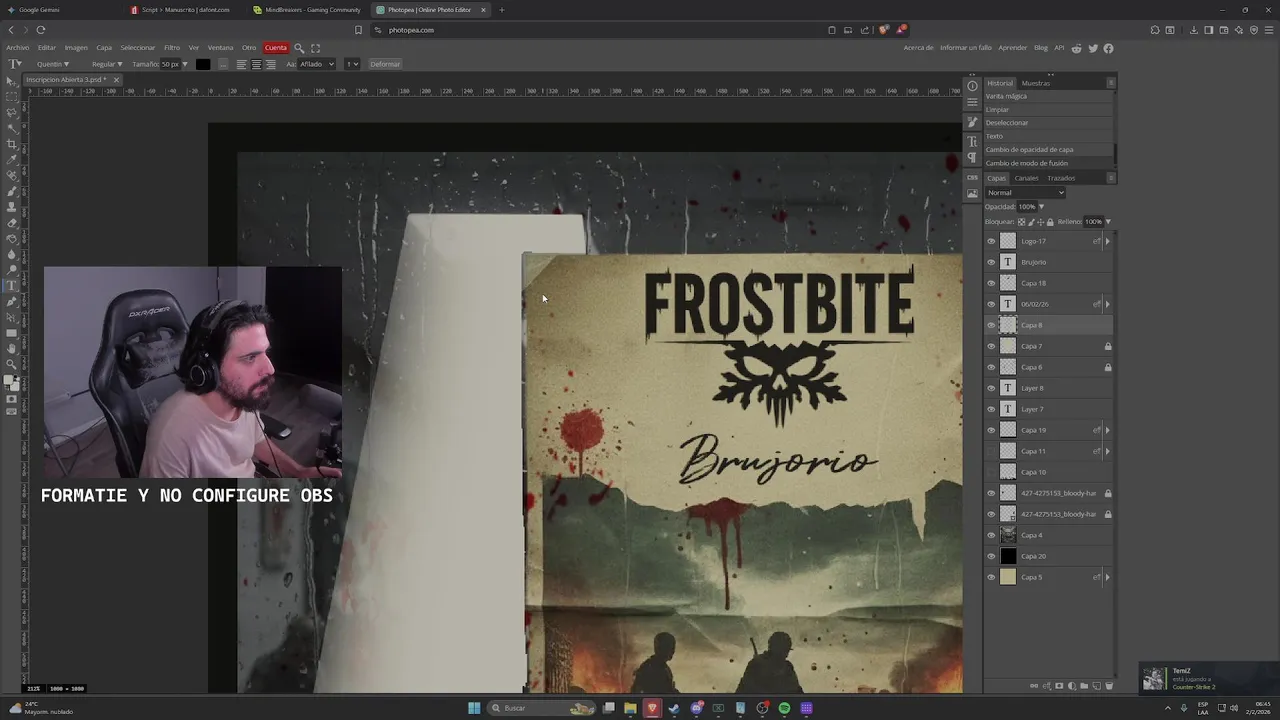Open the Character panel icon
This screenshot has width=1280, height=720.
(972, 142)
